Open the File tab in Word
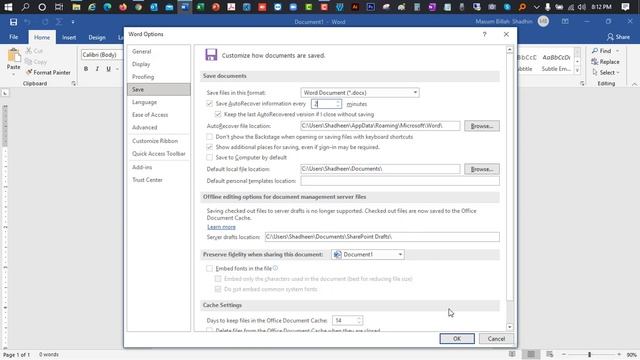 [13, 37]
